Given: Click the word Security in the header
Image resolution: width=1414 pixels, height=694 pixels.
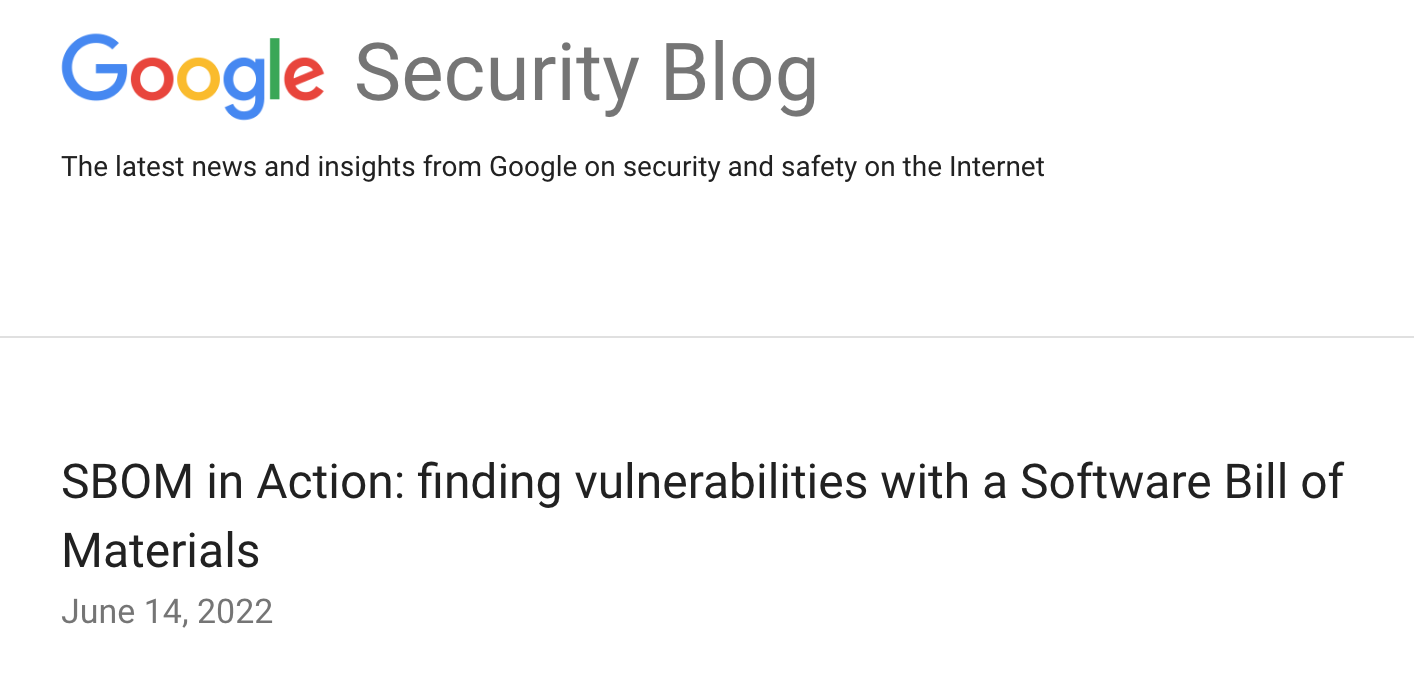Looking at the screenshot, I should click(496, 73).
